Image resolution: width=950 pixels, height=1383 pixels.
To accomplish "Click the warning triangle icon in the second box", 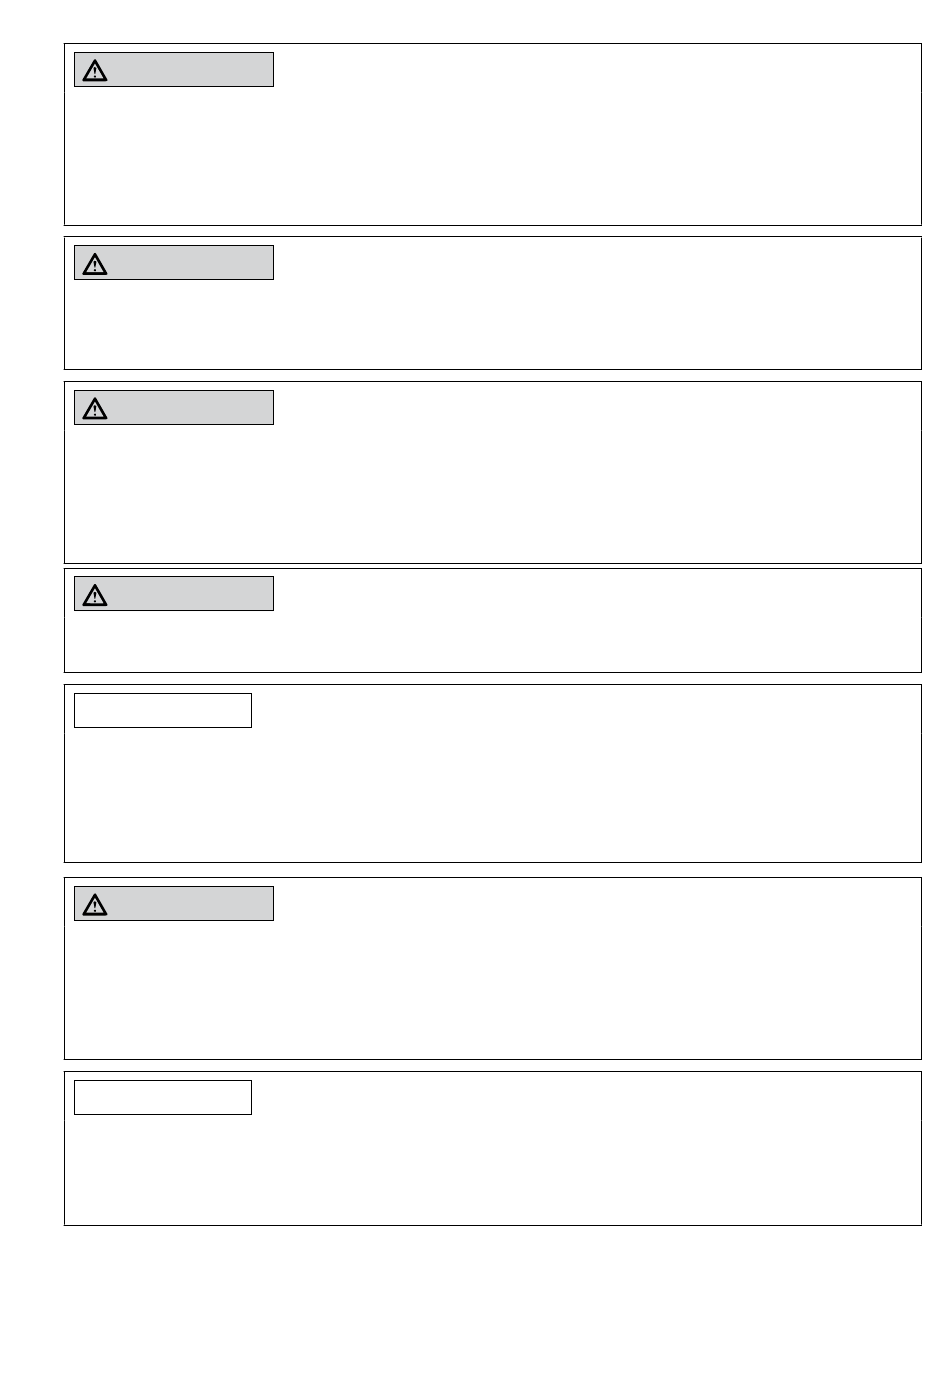I will 95,264.
